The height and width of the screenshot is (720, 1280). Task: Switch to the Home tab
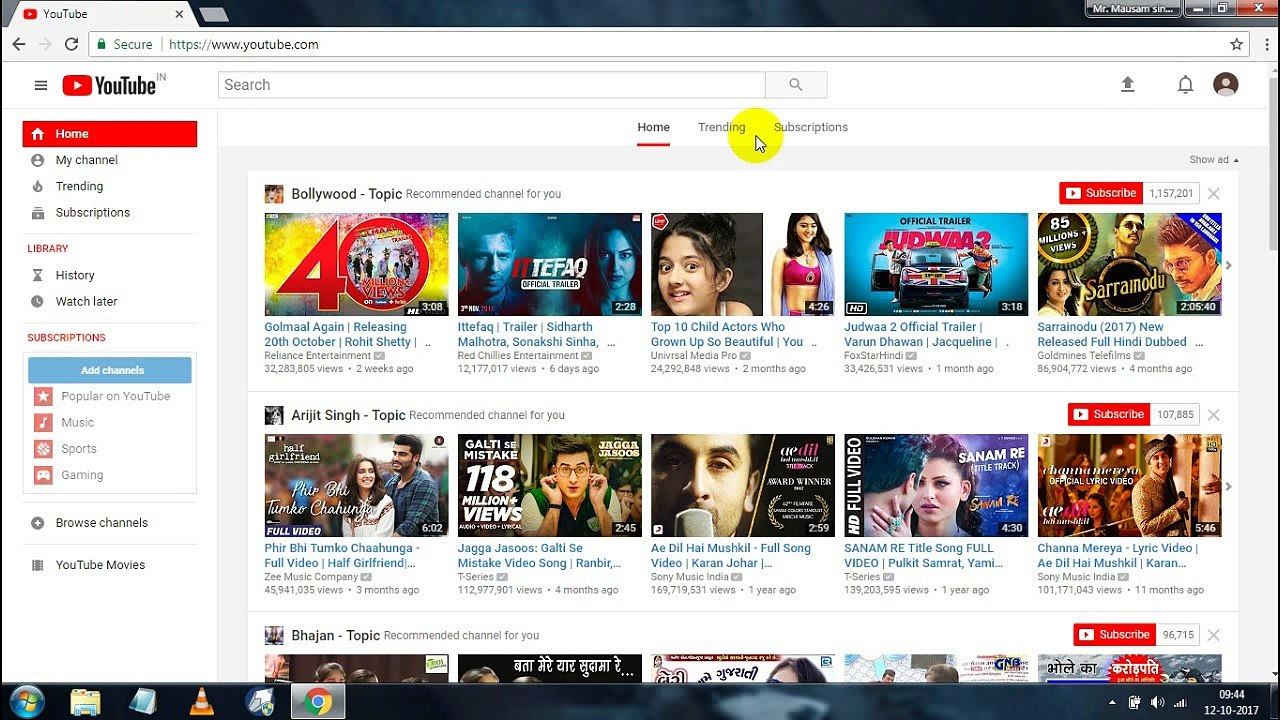coord(653,127)
